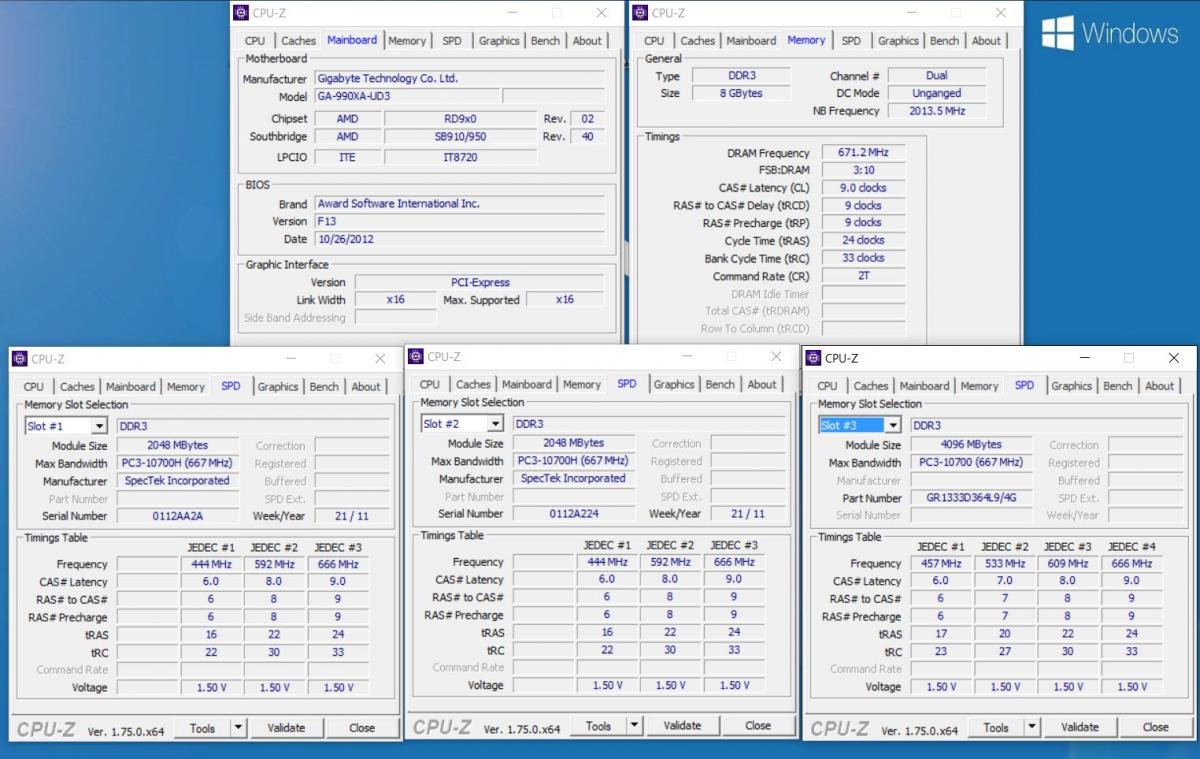Click CPU-Z icon in Slot #1 window title
The width and height of the screenshot is (1200, 759).
(19, 359)
